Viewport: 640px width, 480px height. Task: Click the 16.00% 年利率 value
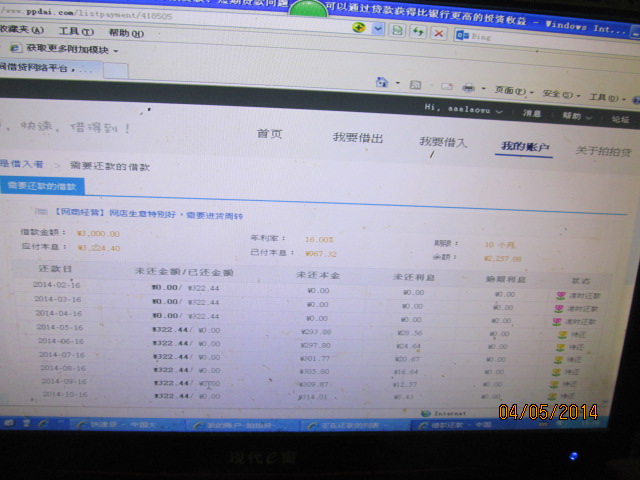[x=319, y=240]
